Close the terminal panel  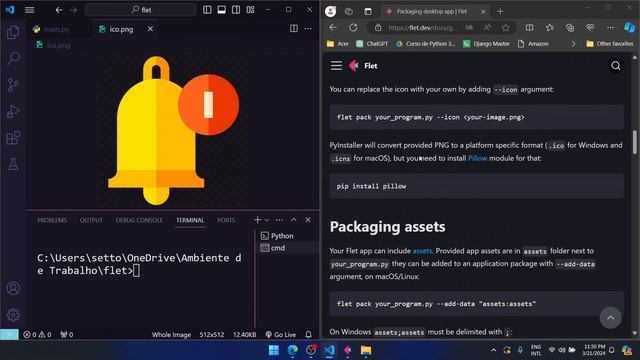[x=308, y=220]
